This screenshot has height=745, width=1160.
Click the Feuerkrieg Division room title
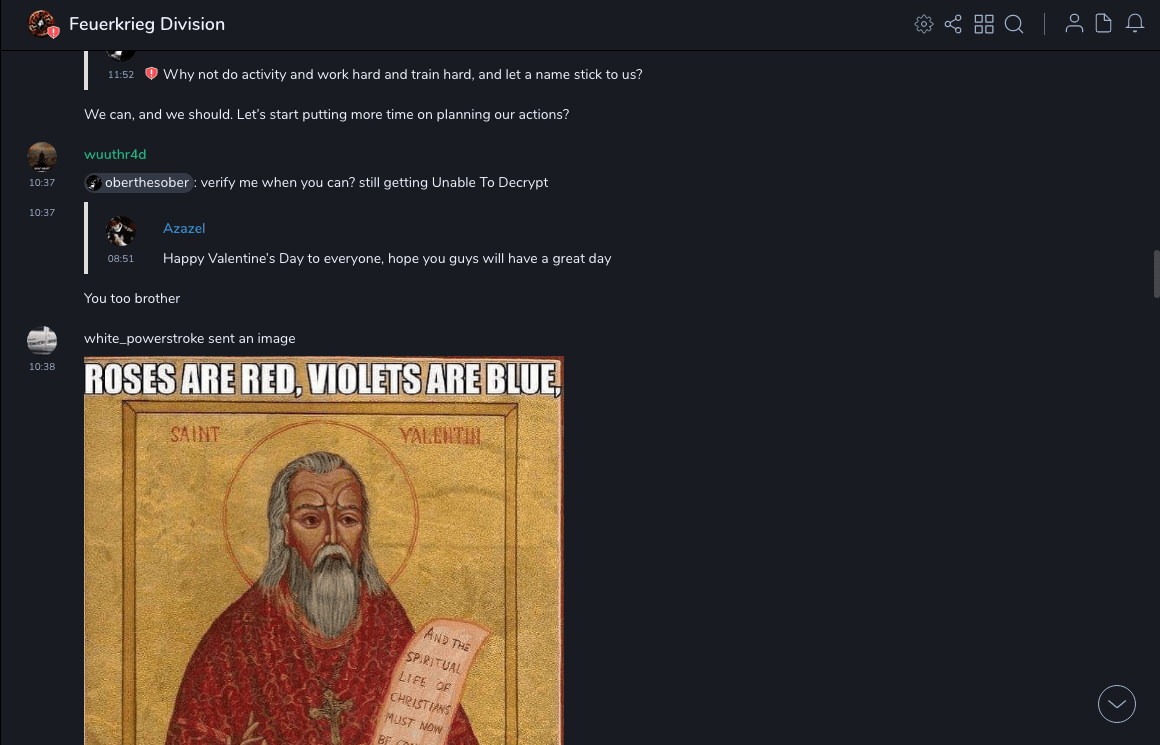point(146,24)
